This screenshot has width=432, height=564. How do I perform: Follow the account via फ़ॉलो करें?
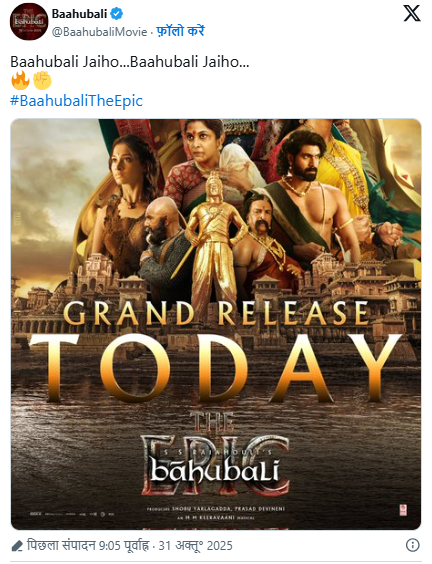[180, 31]
